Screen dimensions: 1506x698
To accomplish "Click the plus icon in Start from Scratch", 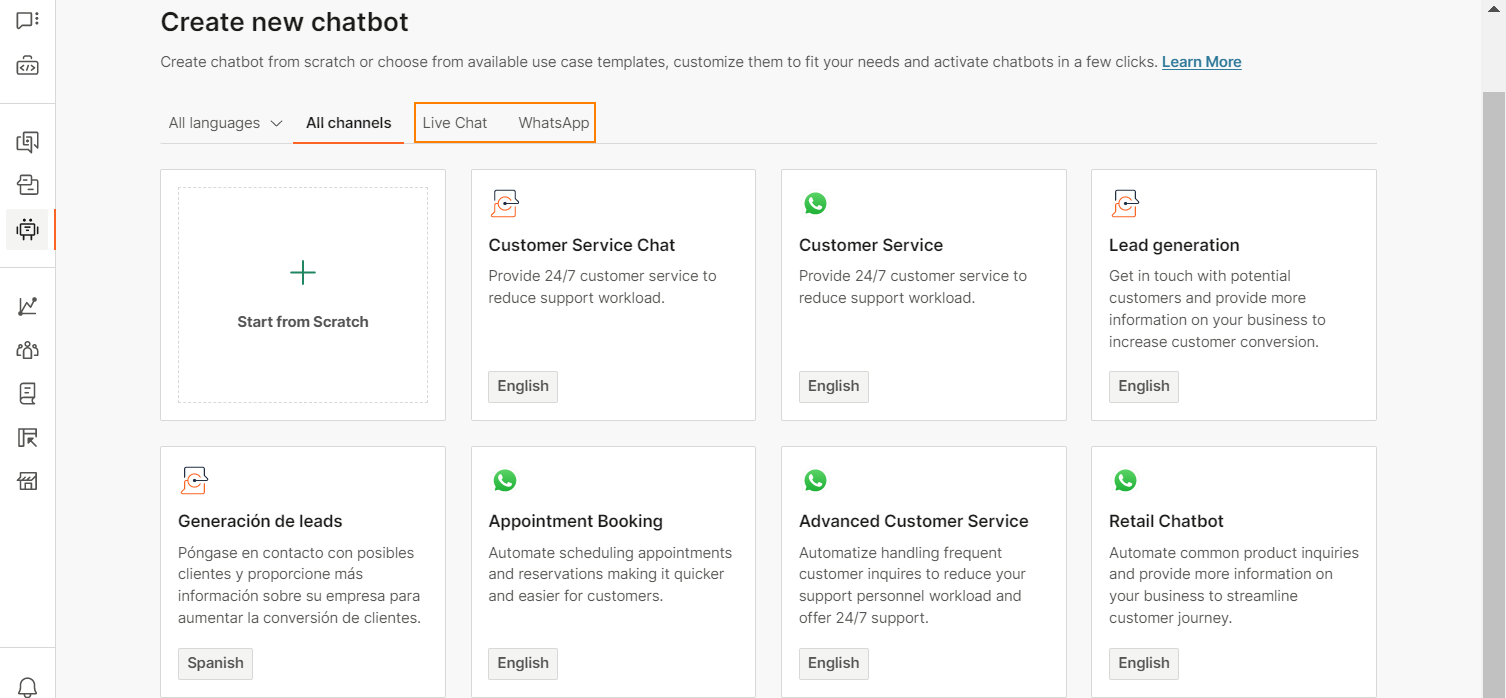I will point(302,273).
